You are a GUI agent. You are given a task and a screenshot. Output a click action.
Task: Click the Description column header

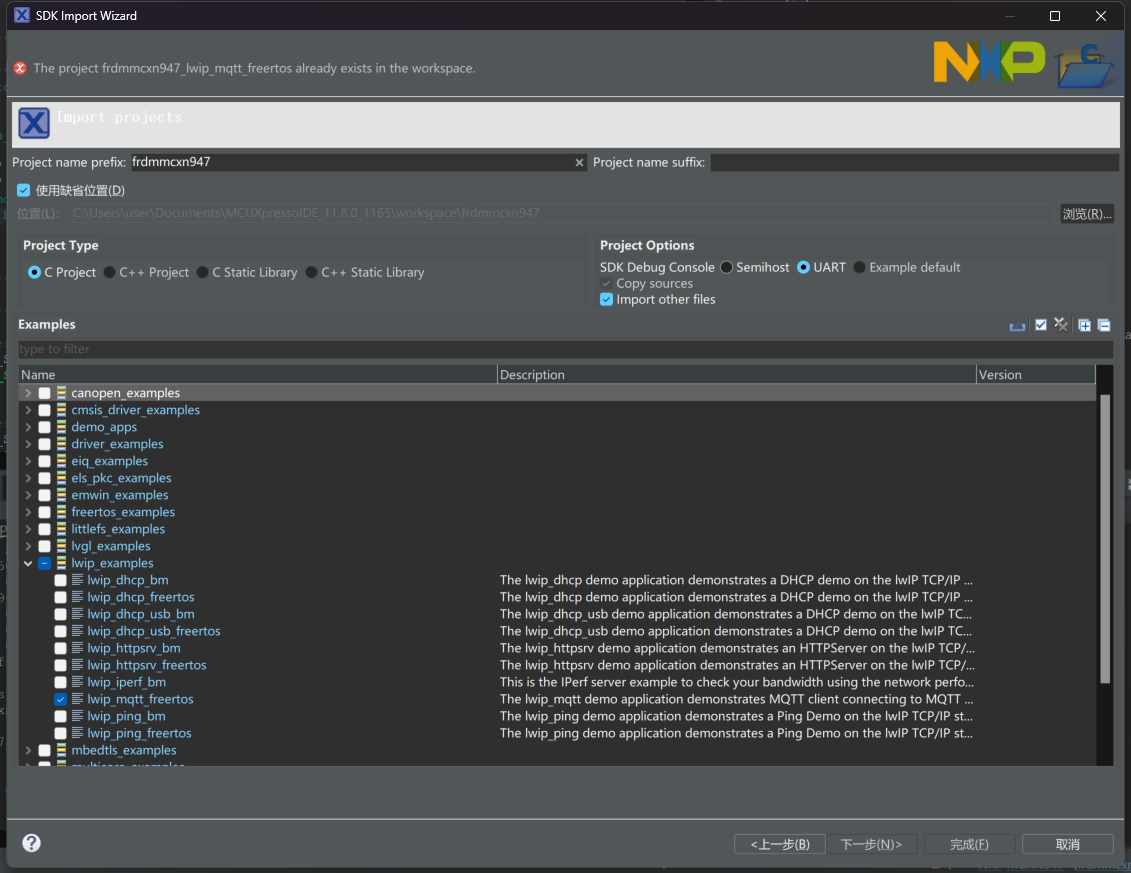[736, 374]
